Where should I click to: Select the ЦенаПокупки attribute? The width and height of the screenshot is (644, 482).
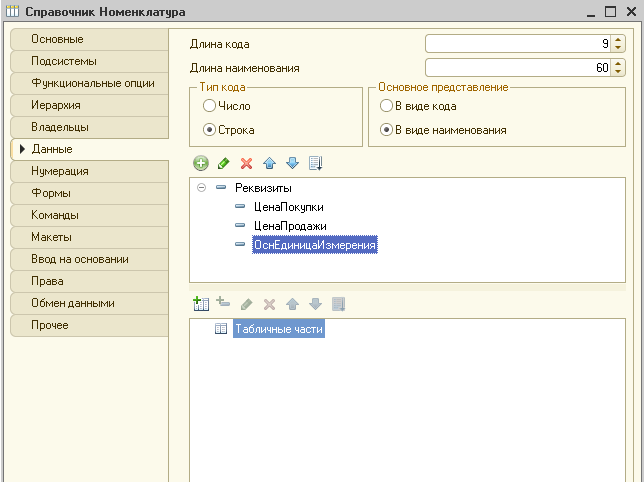tap(288, 207)
